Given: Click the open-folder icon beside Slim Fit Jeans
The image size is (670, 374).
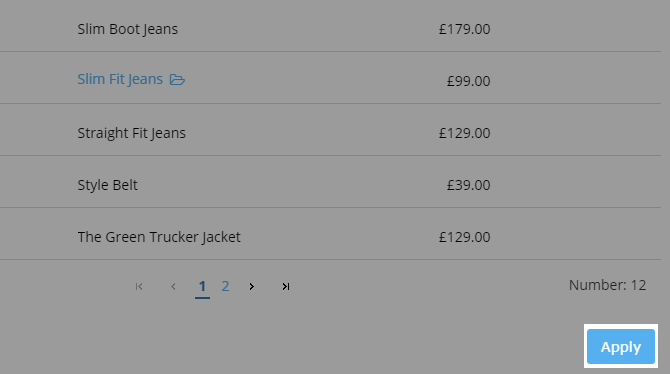Looking at the screenshot, I should pyautogui.click(x=177, y=80).
